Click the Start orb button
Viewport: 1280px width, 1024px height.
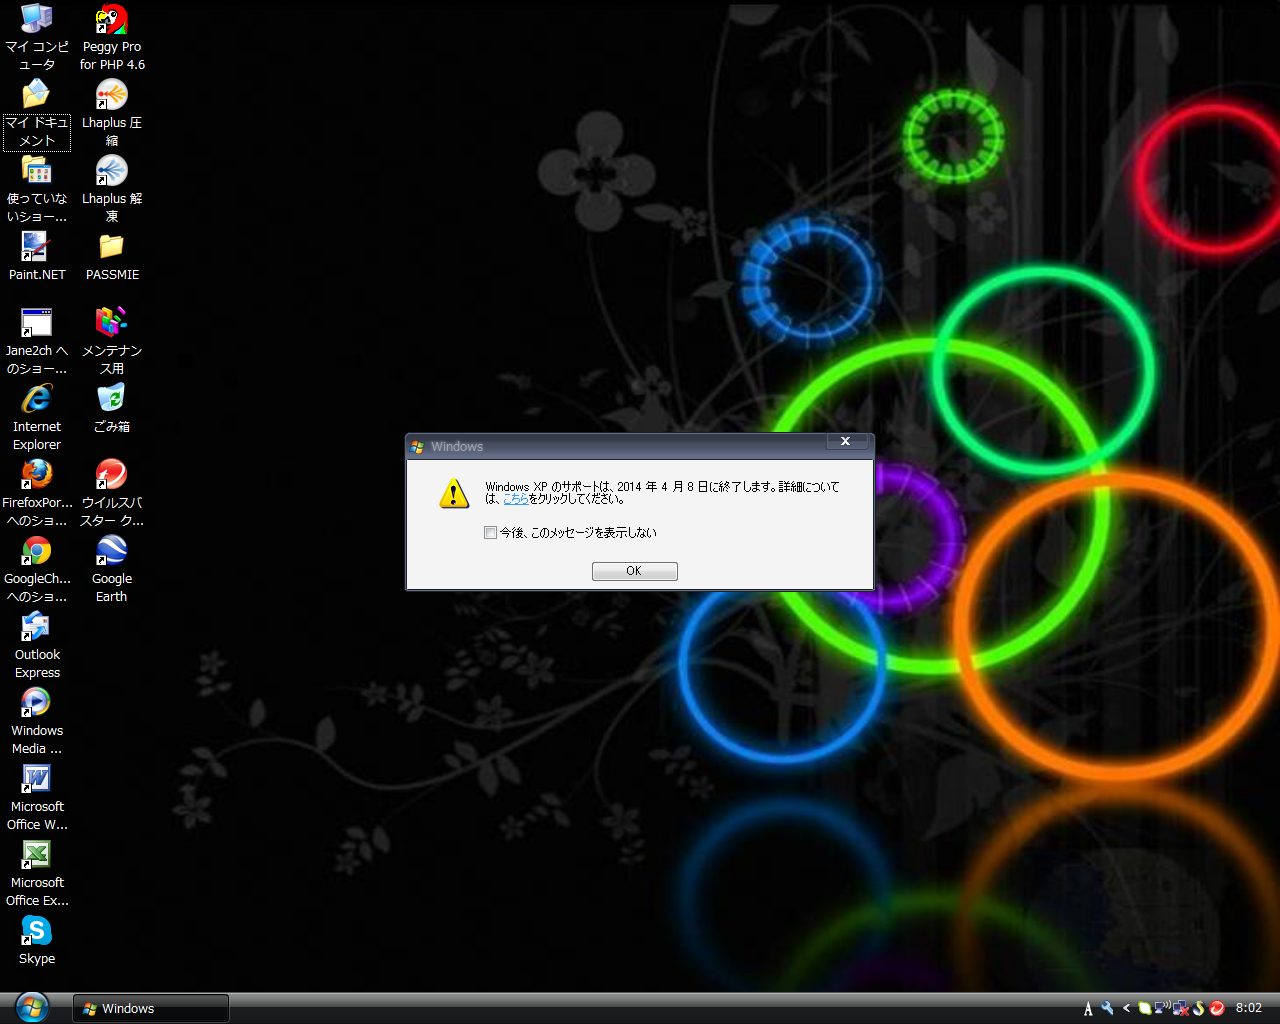click(32, 1007)
